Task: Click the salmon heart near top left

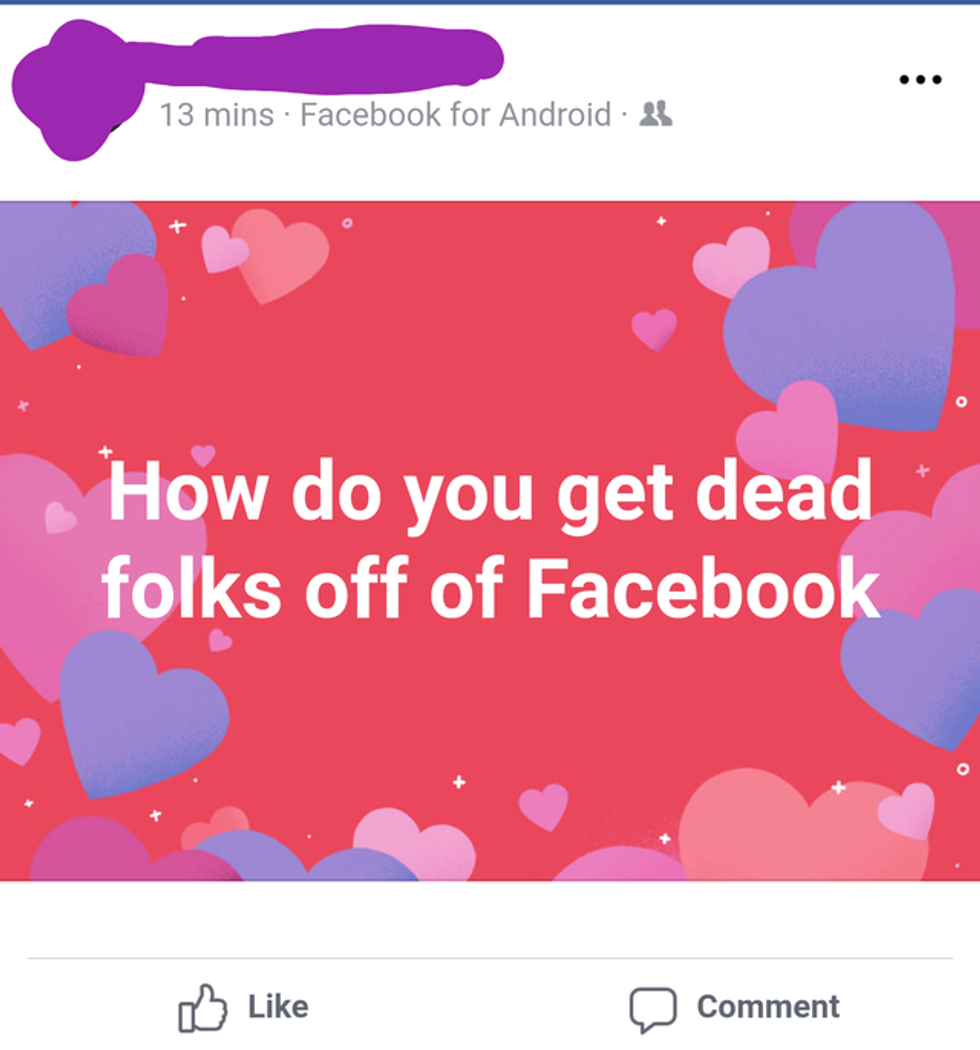Action: [280, 255]
